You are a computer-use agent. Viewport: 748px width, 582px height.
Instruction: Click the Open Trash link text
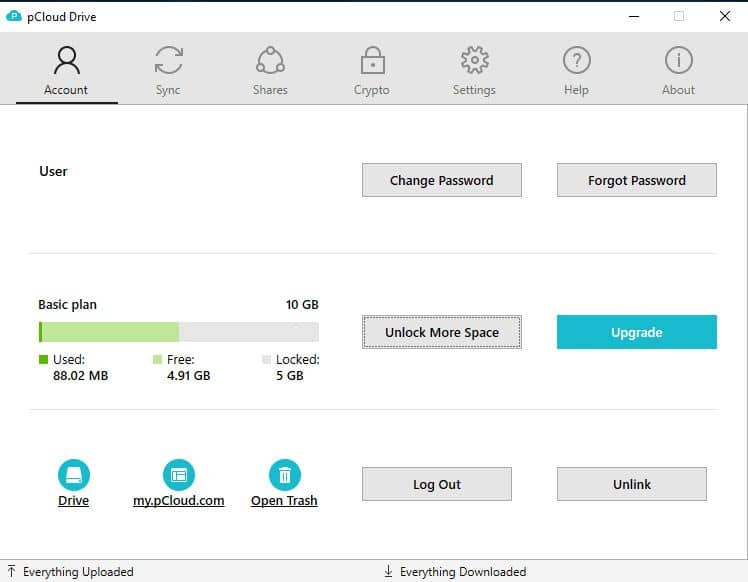pos(284,500)
